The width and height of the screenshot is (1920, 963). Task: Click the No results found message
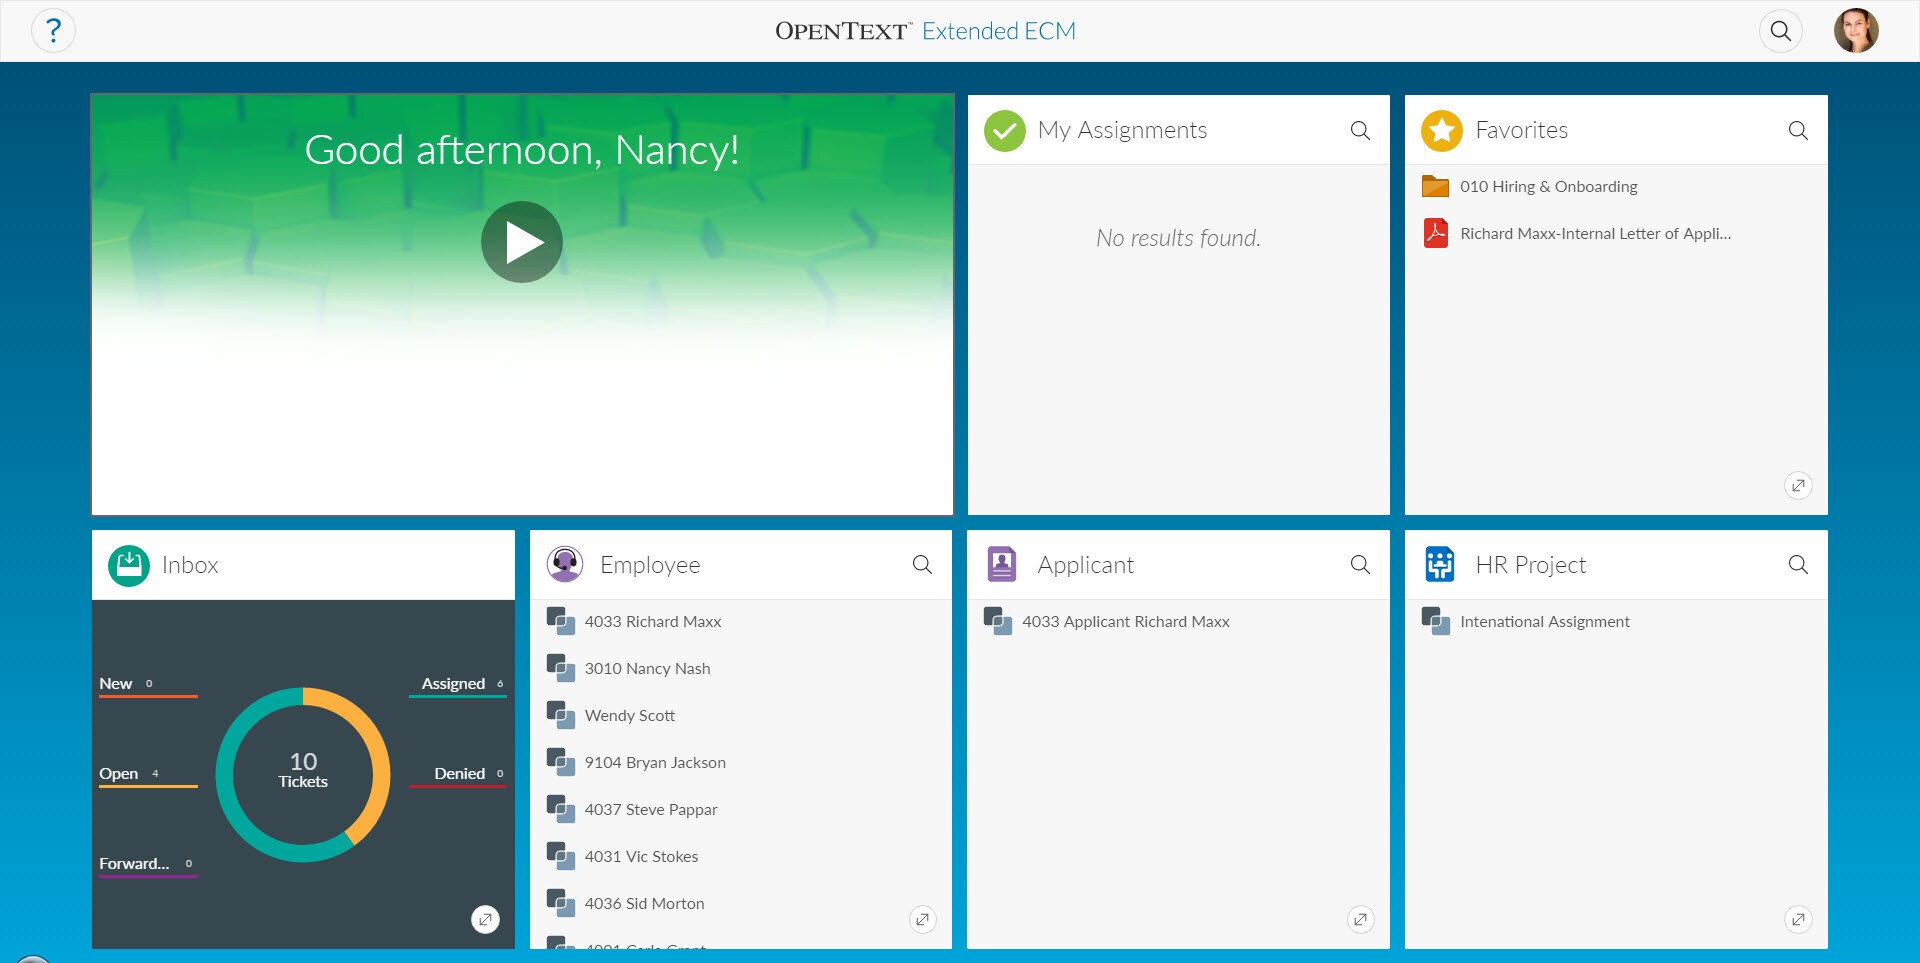pos(1178,238)
